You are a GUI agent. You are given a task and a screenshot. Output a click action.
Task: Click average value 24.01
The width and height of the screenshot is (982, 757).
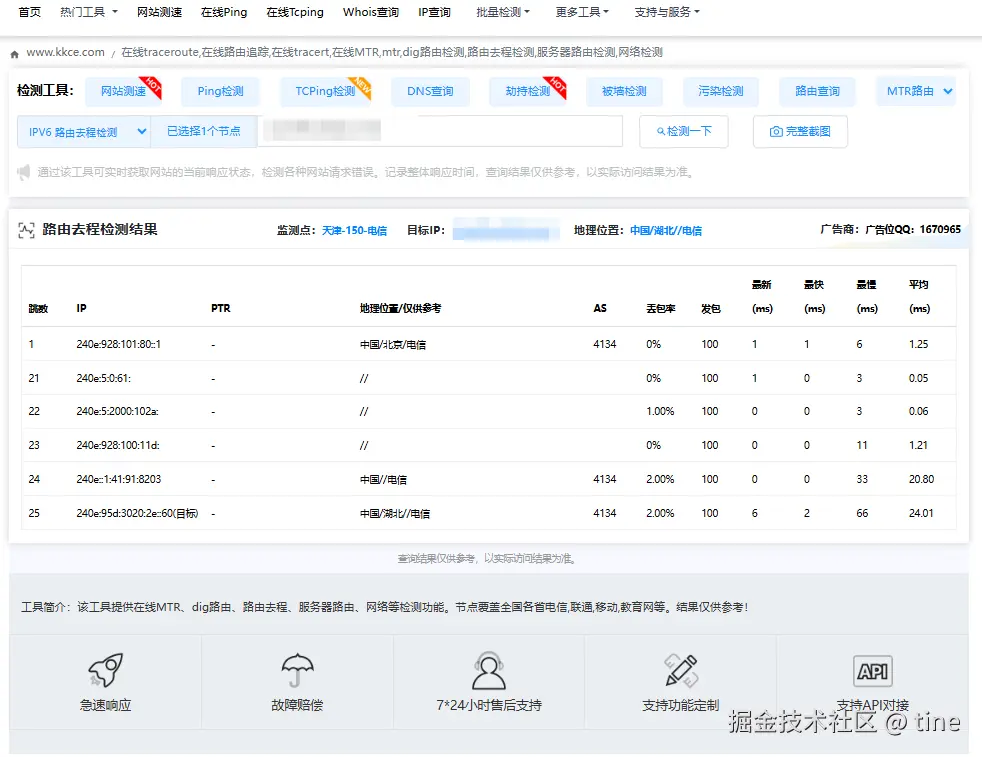(x=921, y=513)
